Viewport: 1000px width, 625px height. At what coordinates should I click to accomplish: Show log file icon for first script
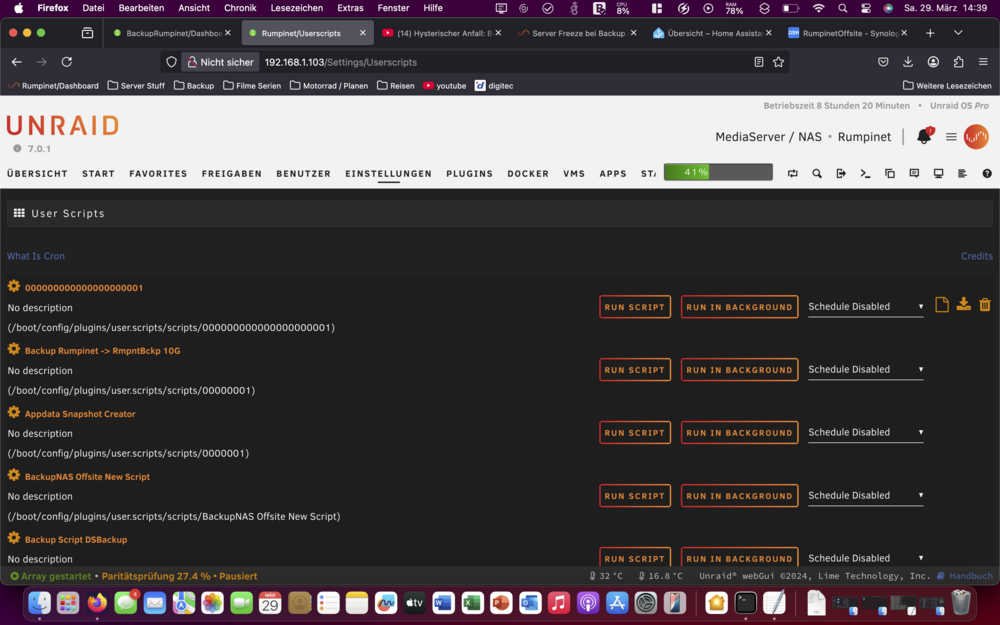[x=941, y=305]
